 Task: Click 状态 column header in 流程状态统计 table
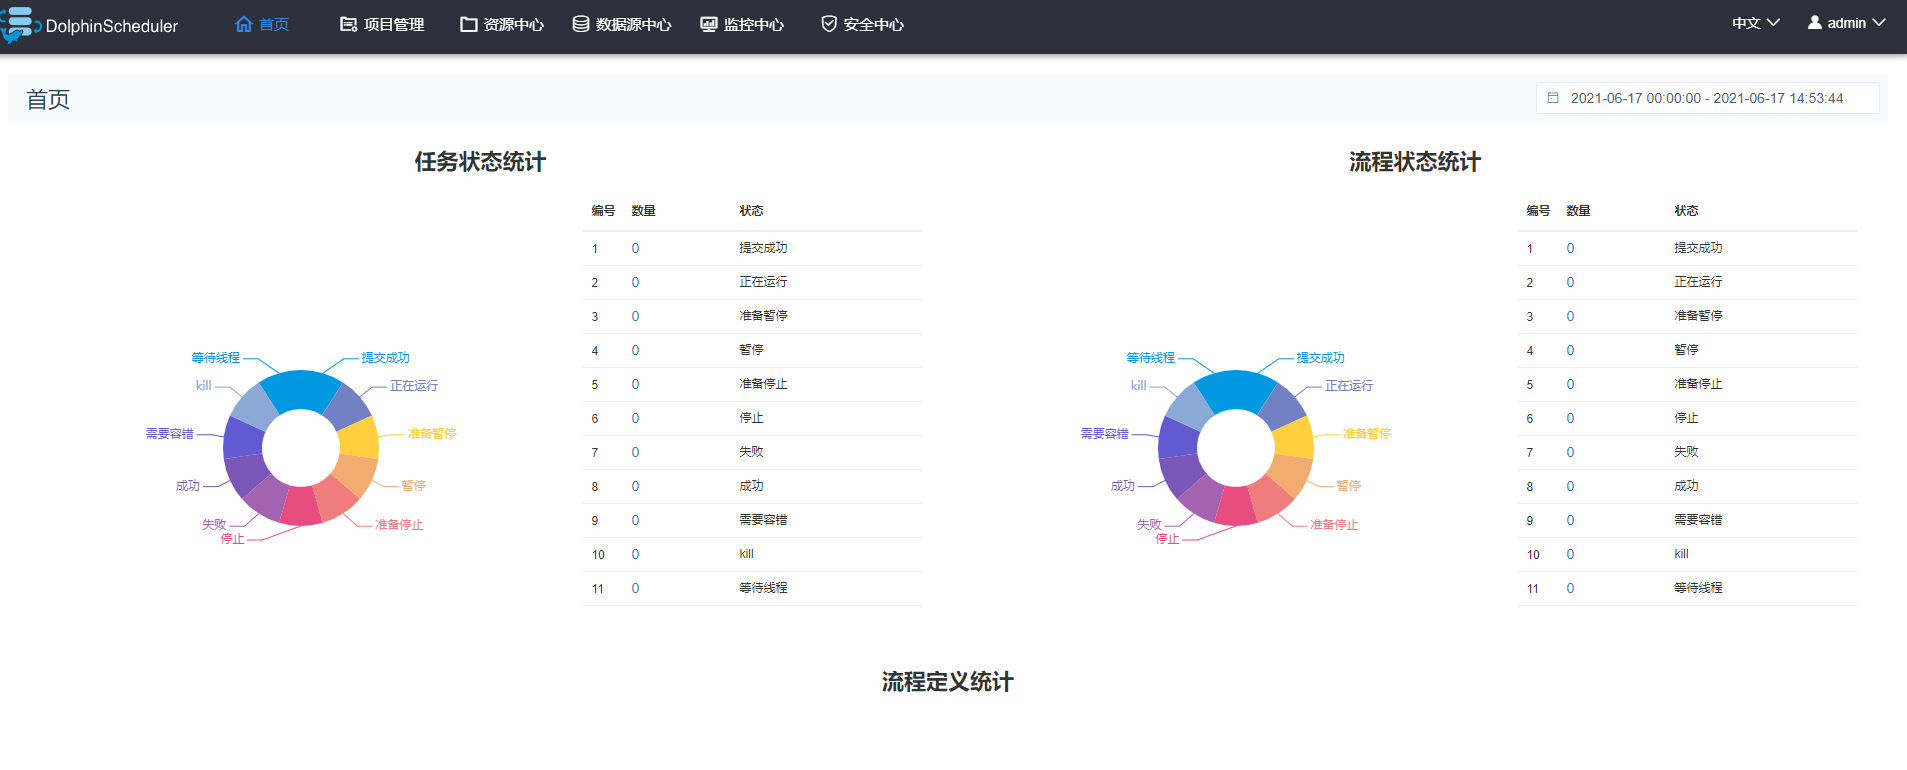(1686, 211)
